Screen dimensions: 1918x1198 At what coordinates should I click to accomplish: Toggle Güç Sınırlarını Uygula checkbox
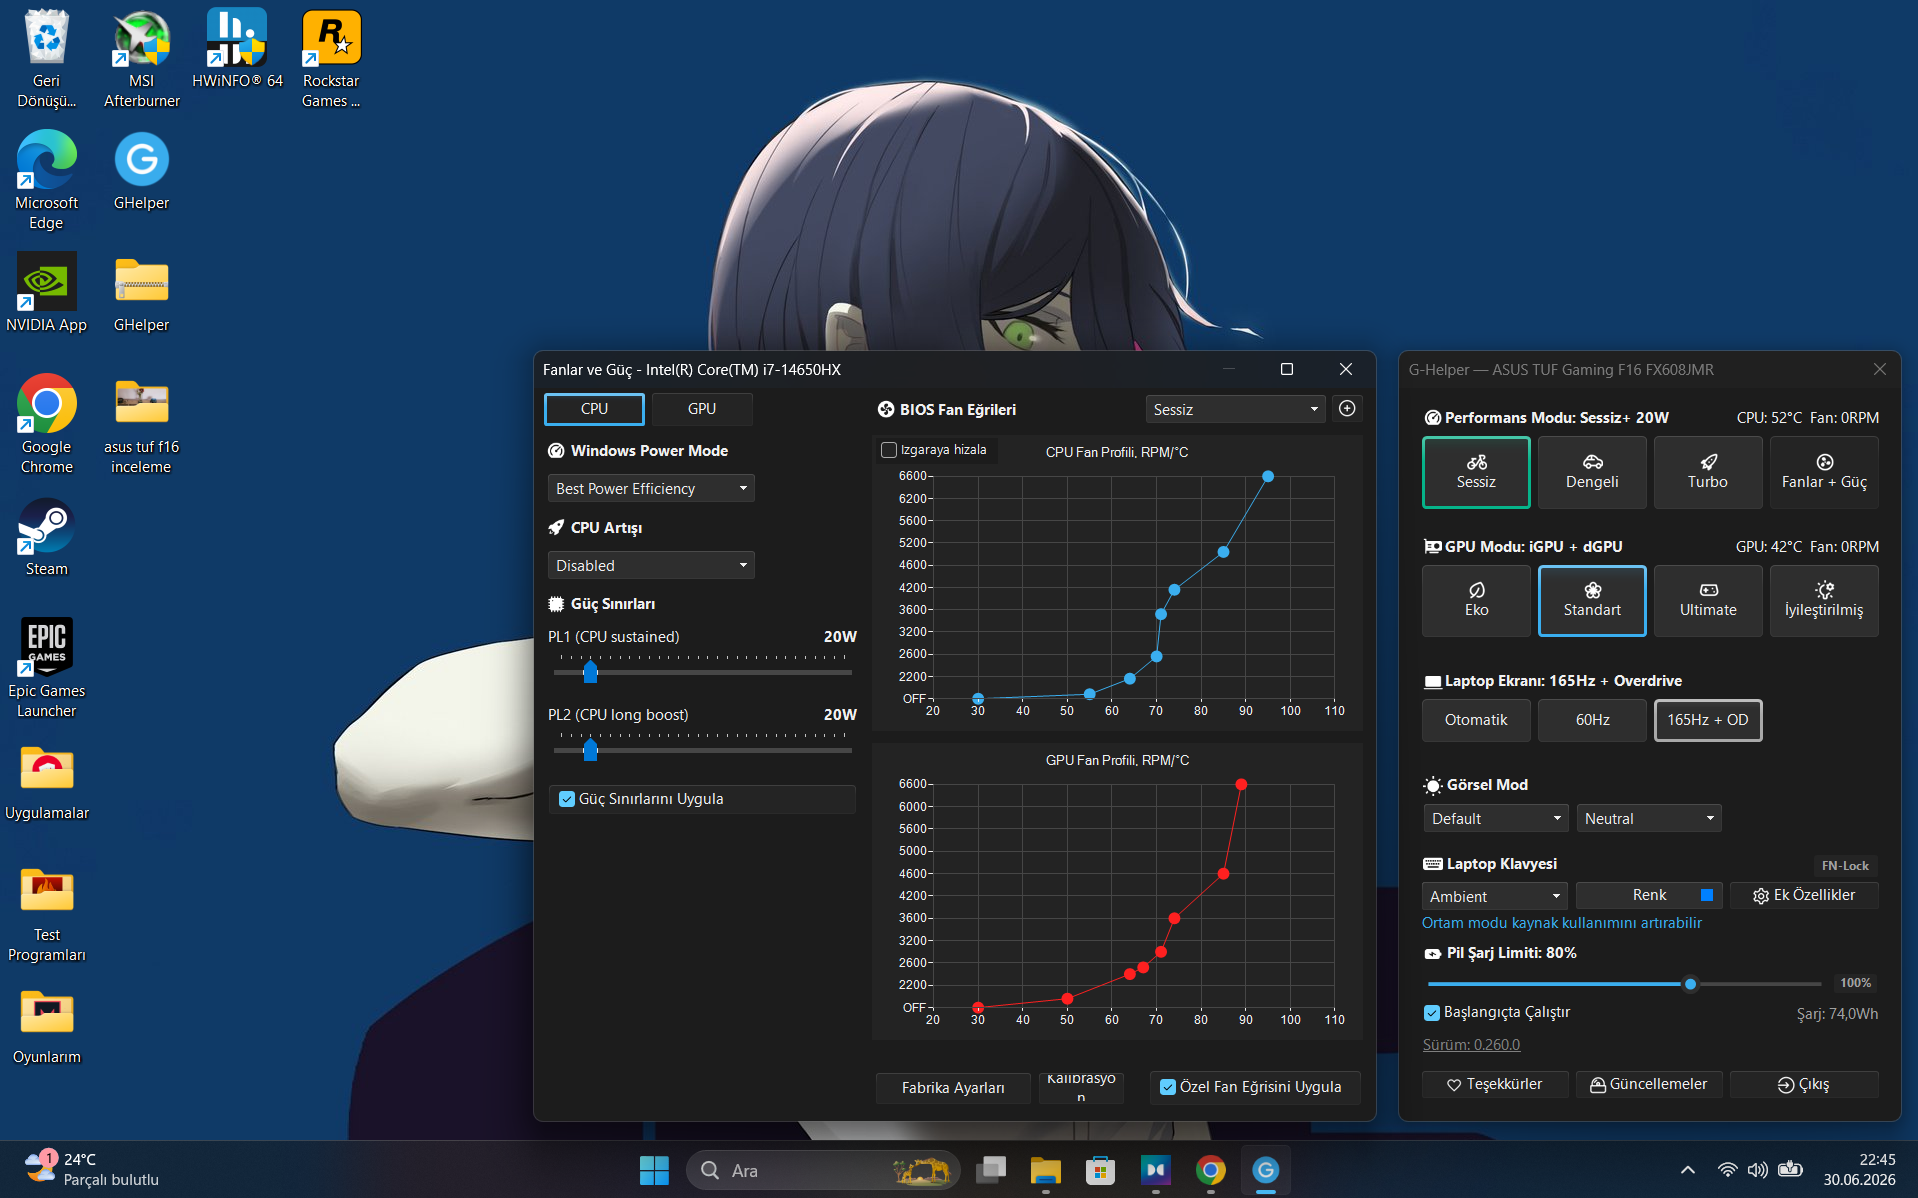tap(567, 799)
